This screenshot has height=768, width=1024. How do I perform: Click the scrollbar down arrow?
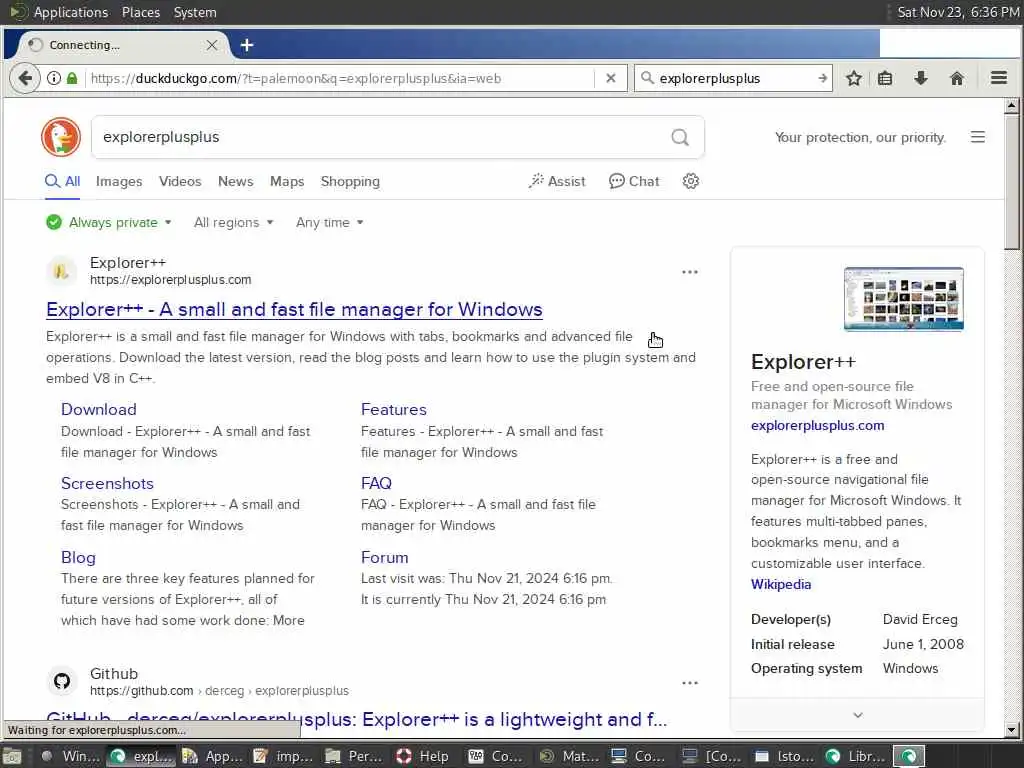click(x=1012, y=730)
